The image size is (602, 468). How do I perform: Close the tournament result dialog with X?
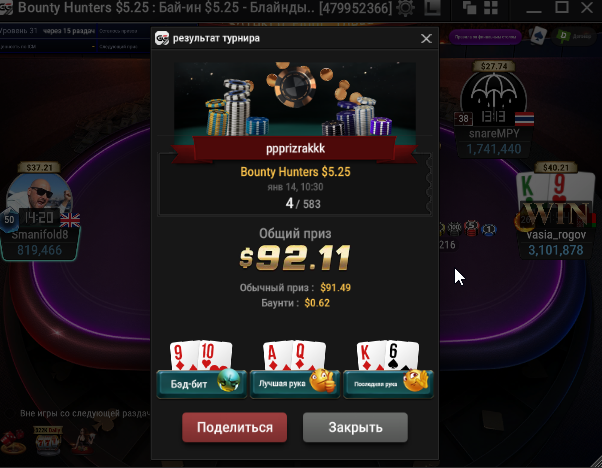(426, 38)
